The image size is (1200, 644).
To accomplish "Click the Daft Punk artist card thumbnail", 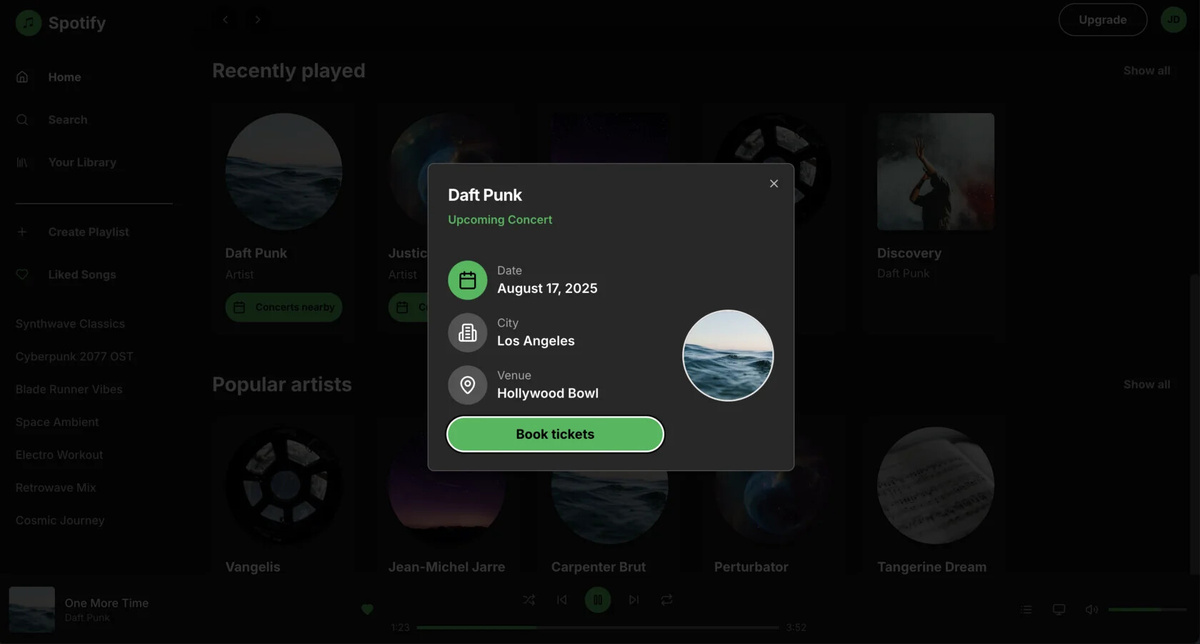I will 284,172.
